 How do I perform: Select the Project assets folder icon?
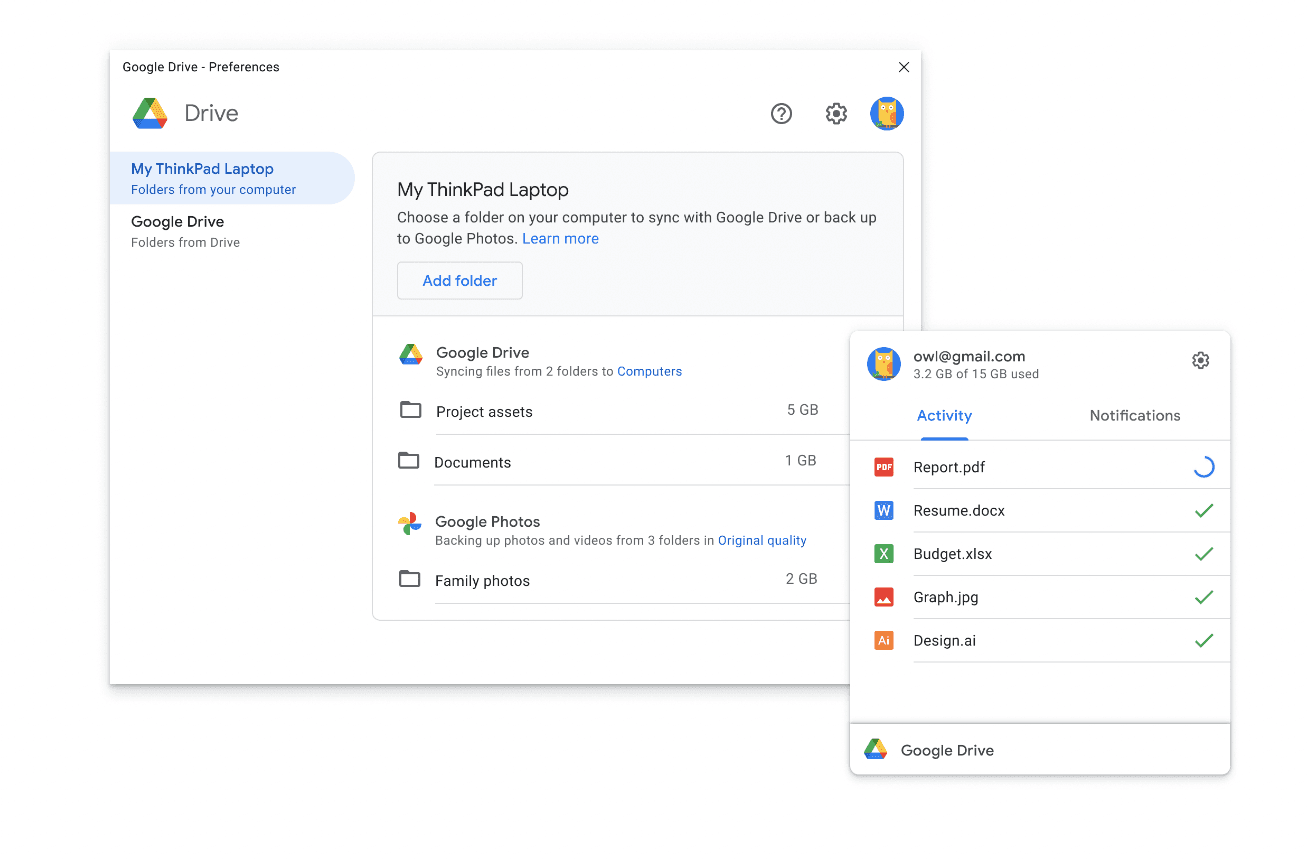click(x=409, y=411)
